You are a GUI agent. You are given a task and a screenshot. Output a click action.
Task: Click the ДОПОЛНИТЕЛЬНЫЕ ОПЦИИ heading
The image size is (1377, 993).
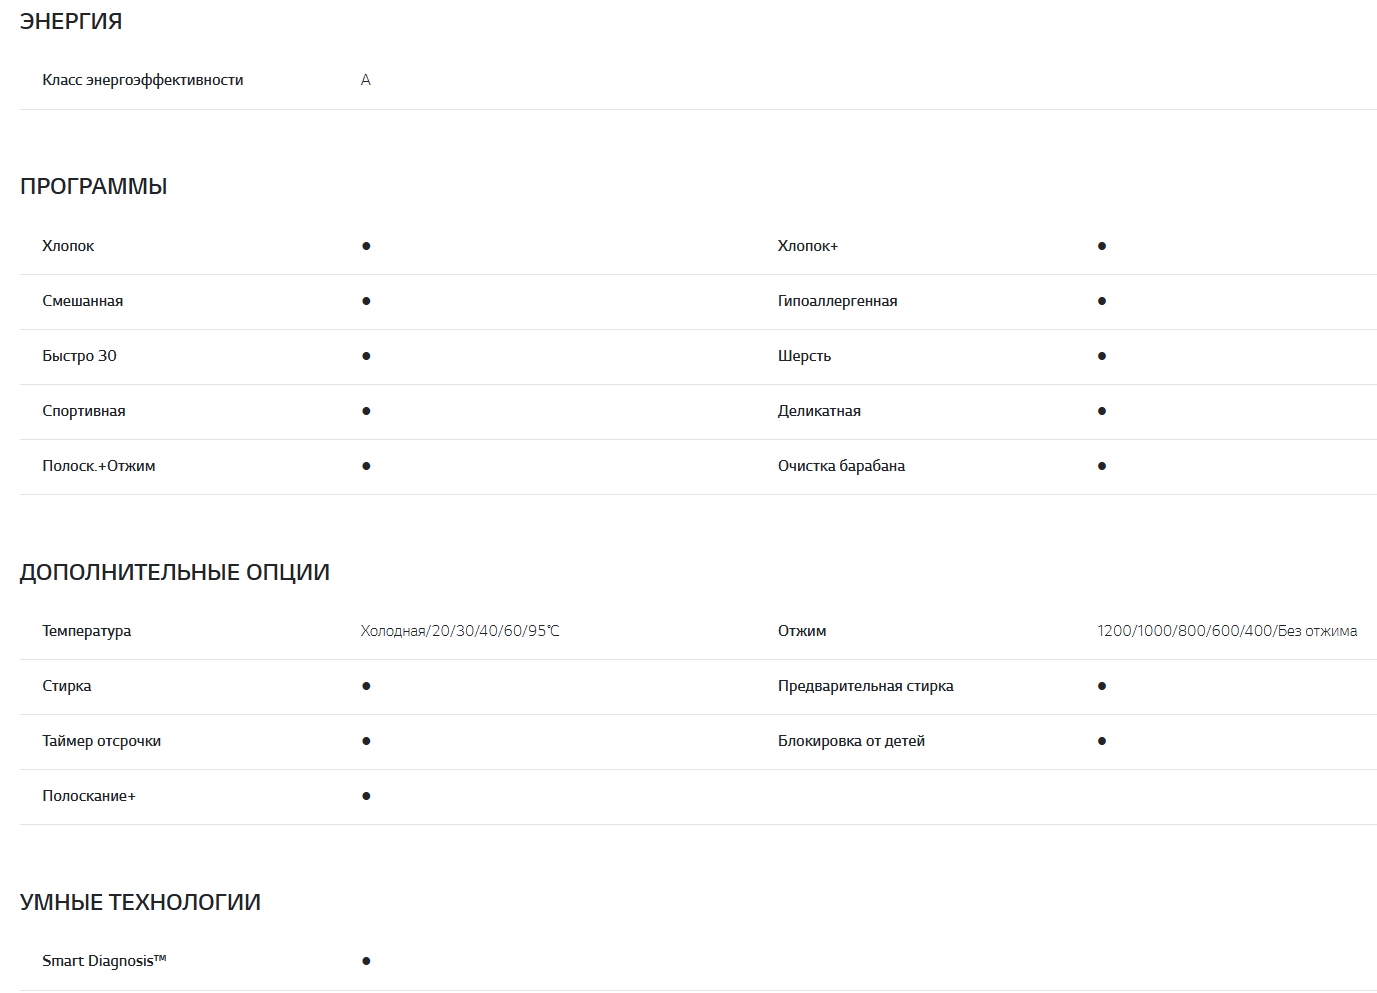tap(175, 572)
